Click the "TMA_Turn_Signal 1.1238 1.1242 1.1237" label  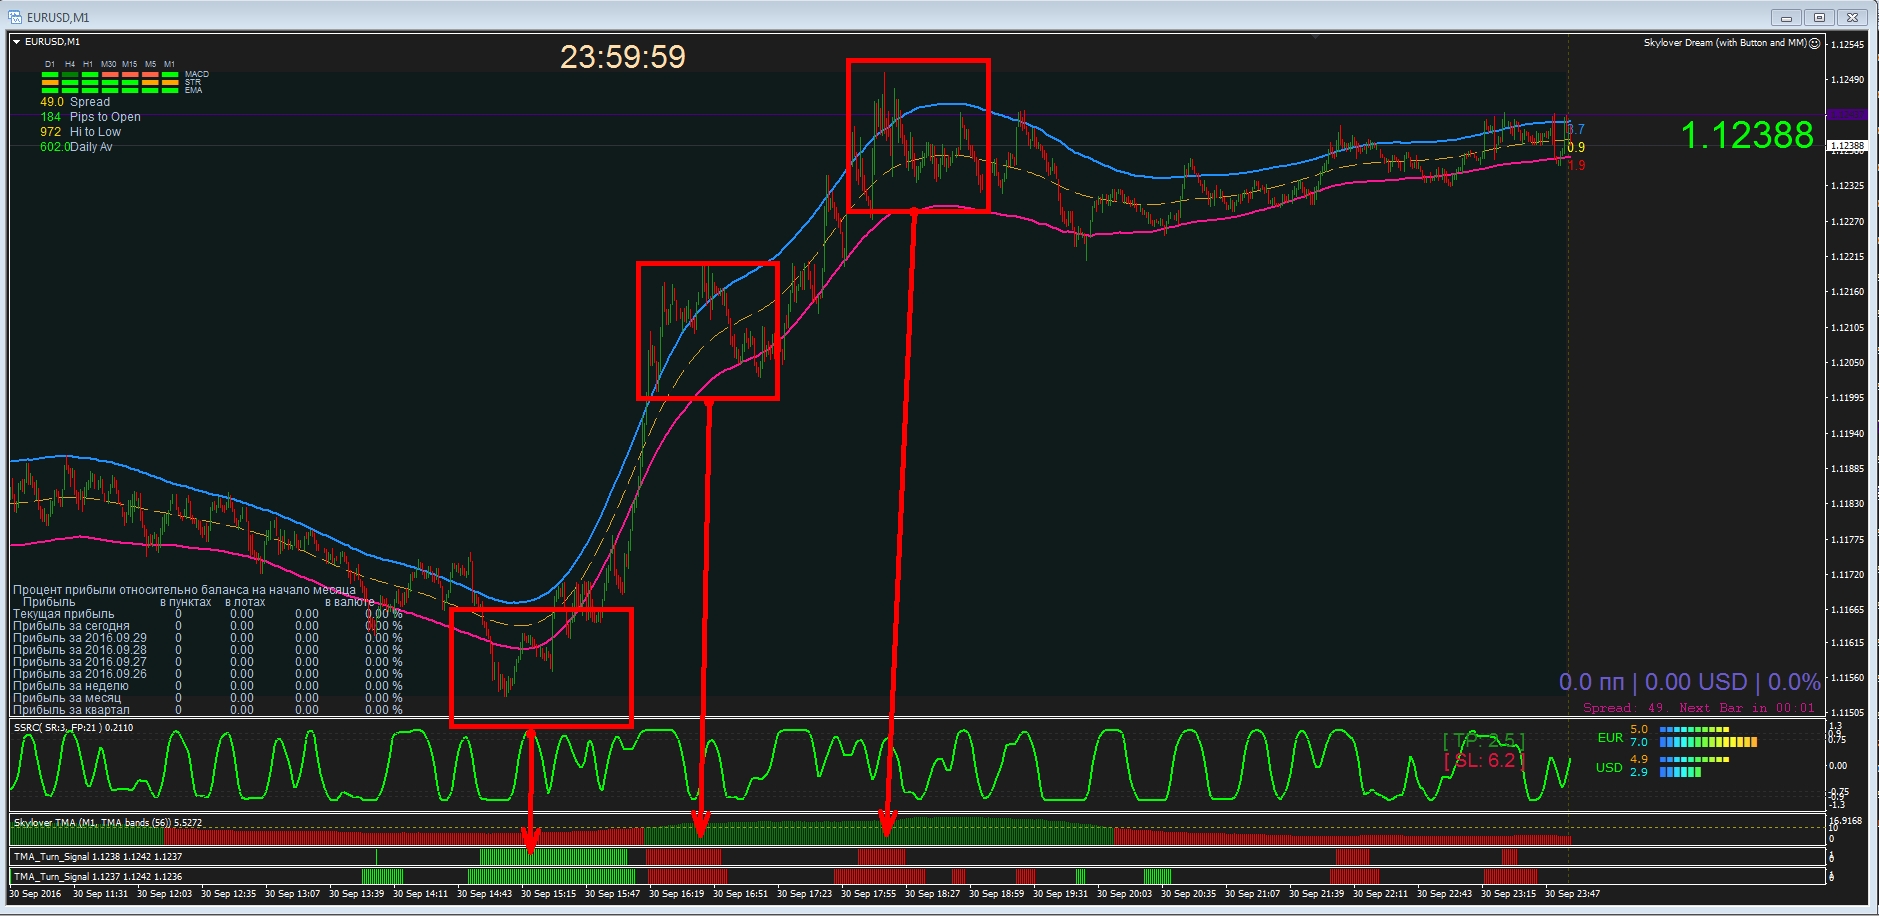pos(98,857)
